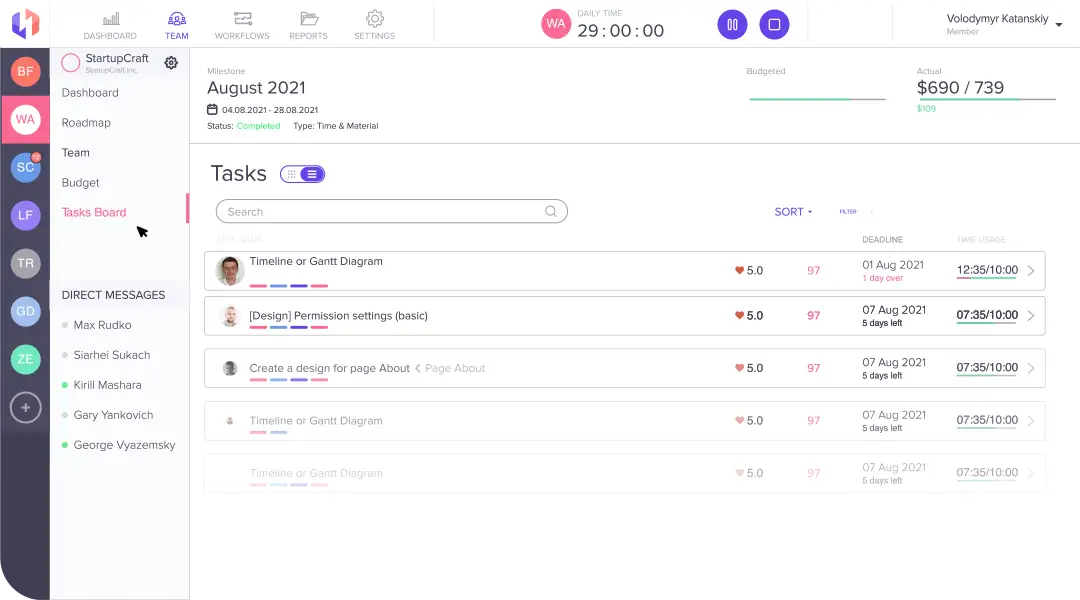The height and width of the screenshot is (600, 1080).
Task: Click the Actual budget progress bar
Action: point(986,99)
